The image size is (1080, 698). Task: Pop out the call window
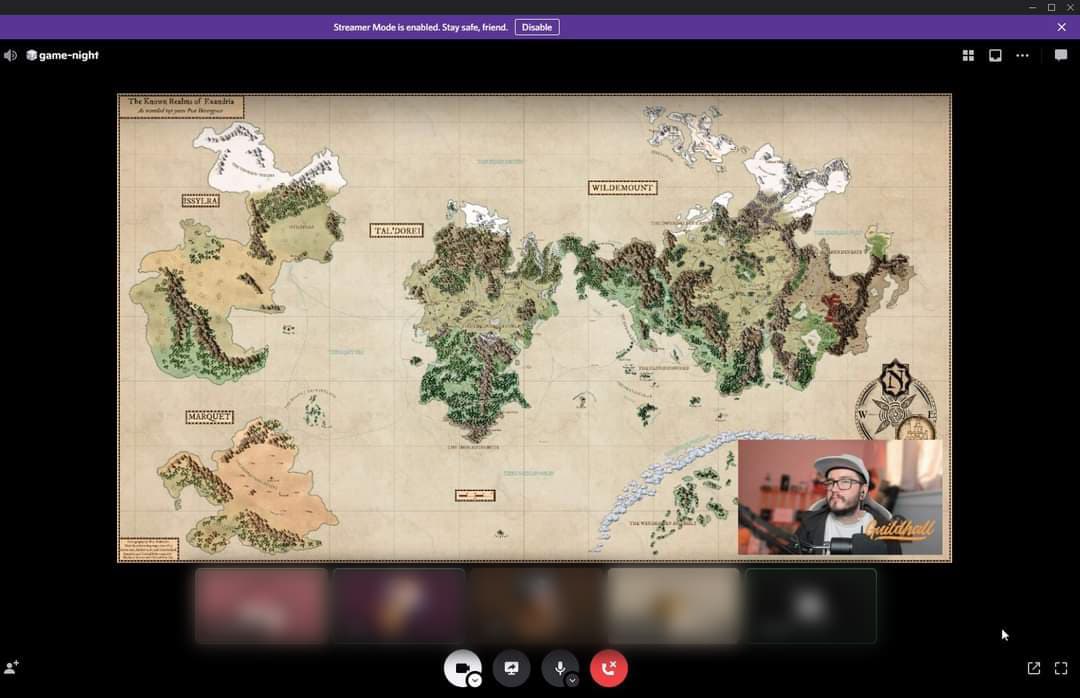tap(1034, 668)
